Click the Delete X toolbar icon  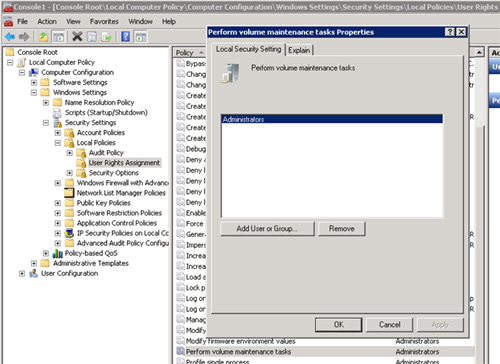(x=77, y=37)
